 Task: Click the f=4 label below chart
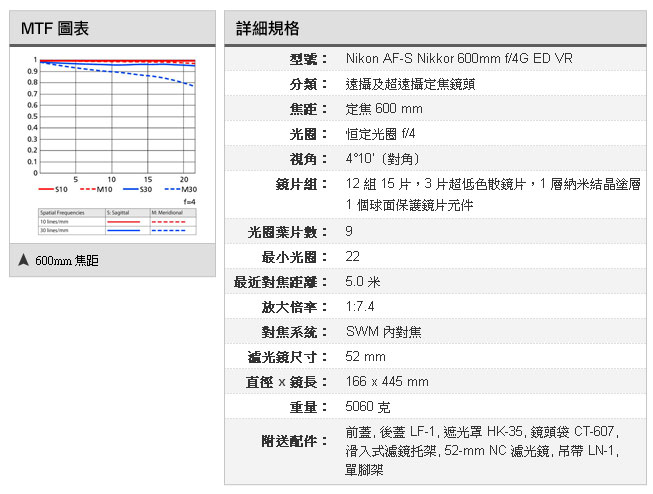click(189, 202)
